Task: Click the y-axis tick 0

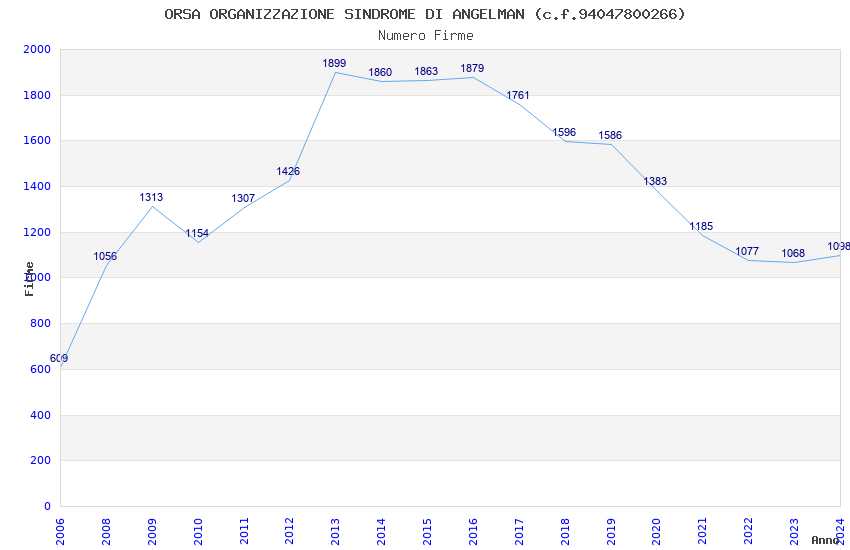Action: 47,506
